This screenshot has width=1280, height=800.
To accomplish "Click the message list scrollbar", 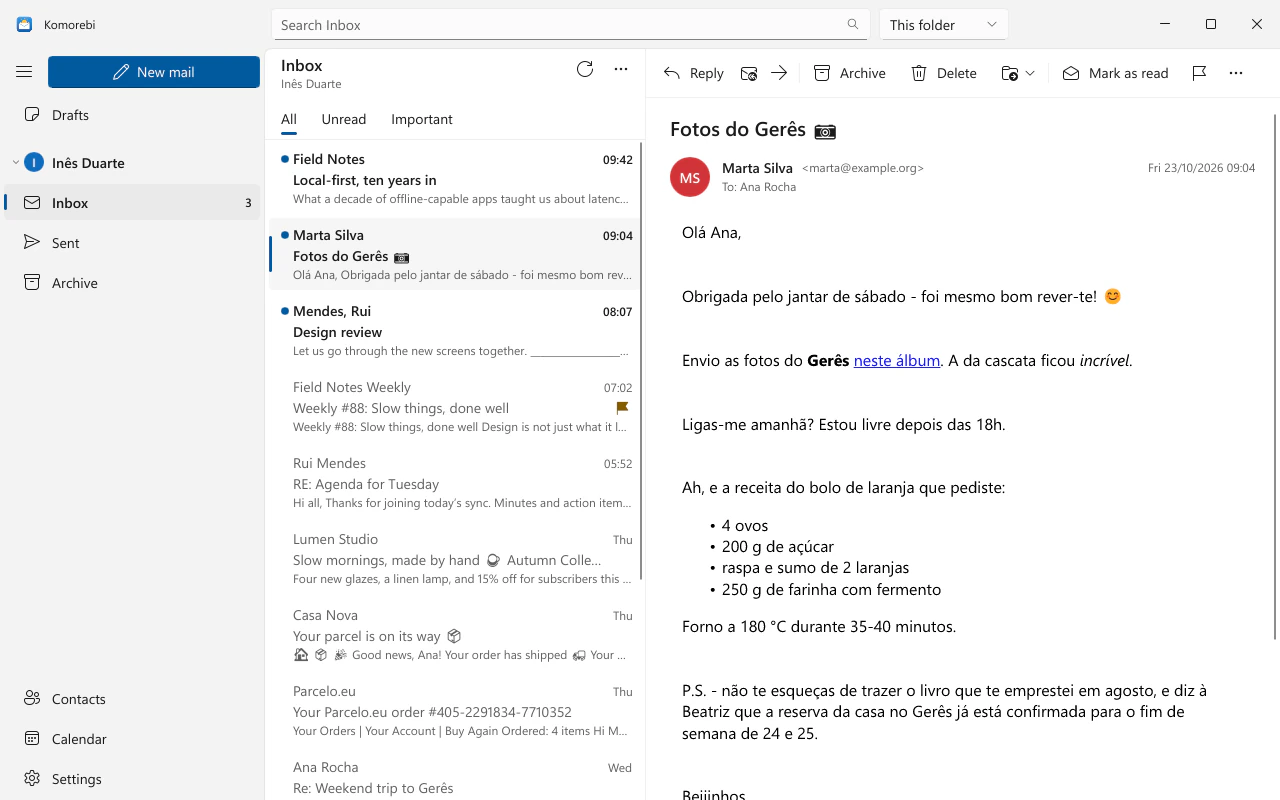I will coord(641,360).
